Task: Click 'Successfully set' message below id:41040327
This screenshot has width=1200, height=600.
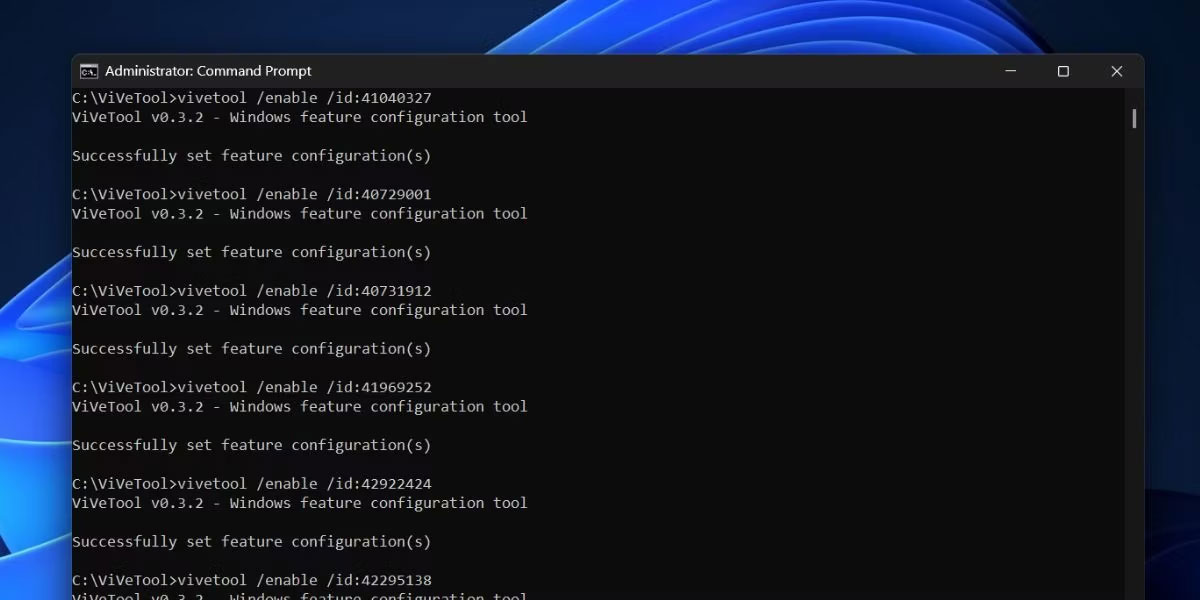Action: tap(252, 156)
